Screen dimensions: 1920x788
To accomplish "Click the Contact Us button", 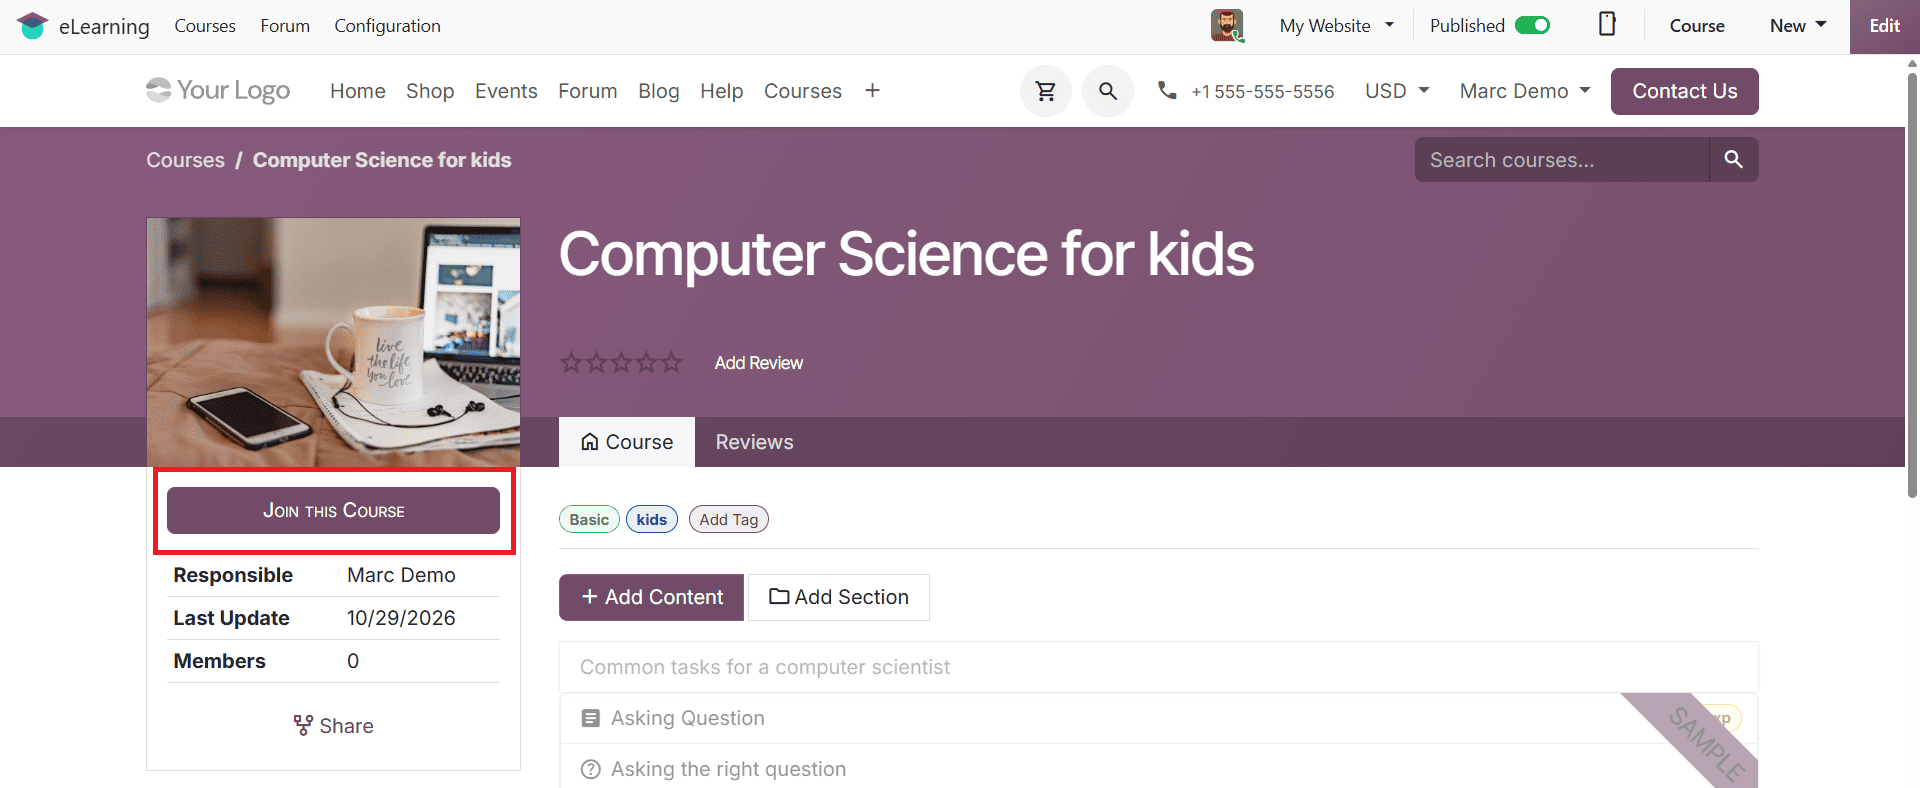I will click(x=1684, y=91).
